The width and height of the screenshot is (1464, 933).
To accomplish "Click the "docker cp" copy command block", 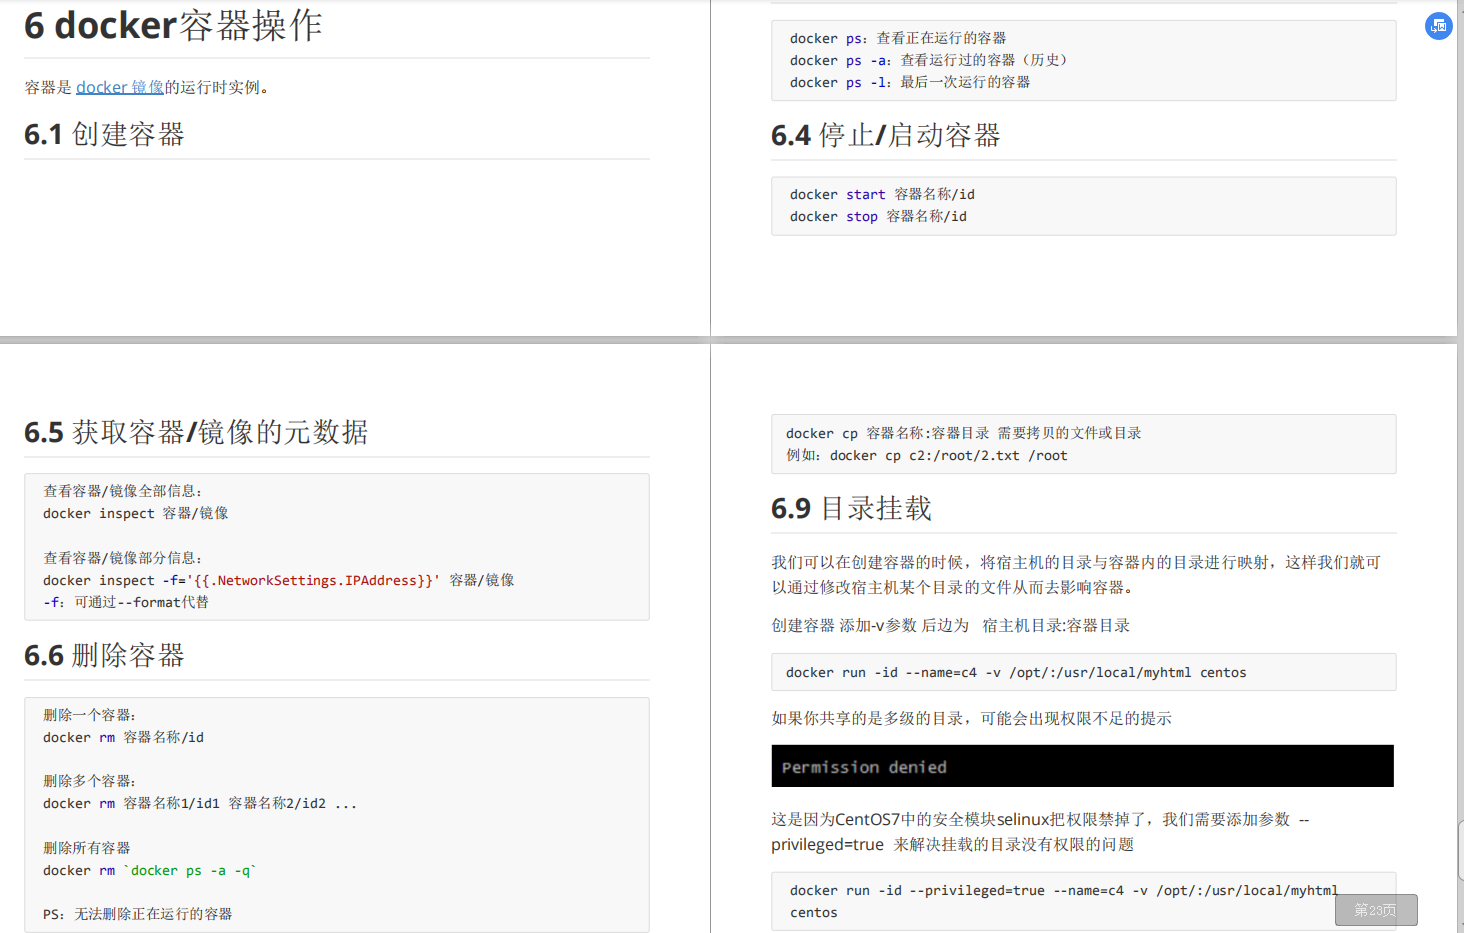I will (x=1083, y=443).
